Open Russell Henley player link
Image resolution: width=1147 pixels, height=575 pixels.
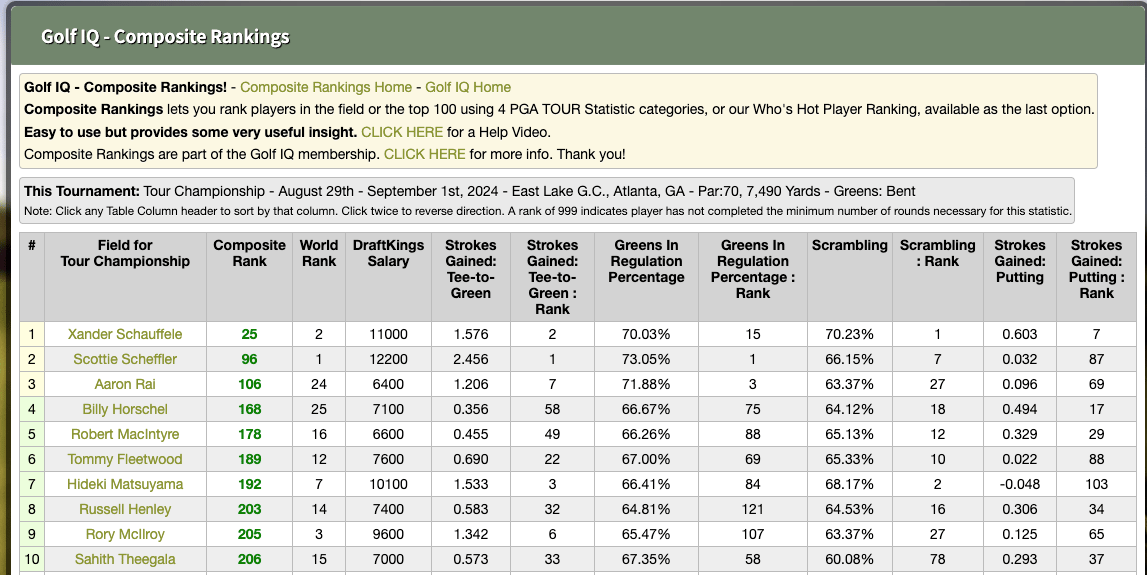coord(125,509)
